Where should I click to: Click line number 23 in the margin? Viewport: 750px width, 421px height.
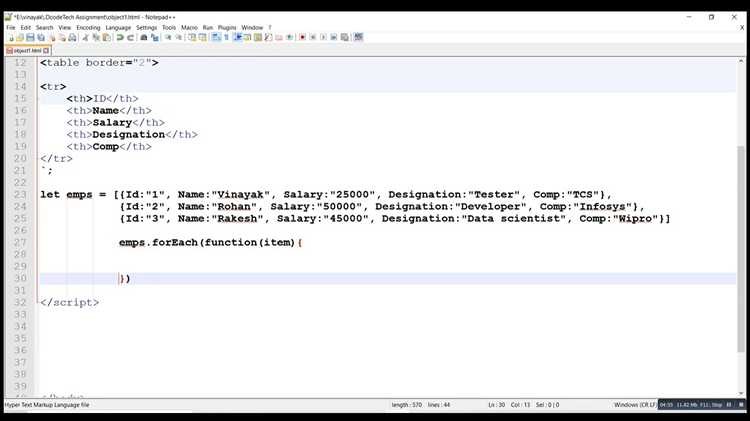(x=20, y=194)
